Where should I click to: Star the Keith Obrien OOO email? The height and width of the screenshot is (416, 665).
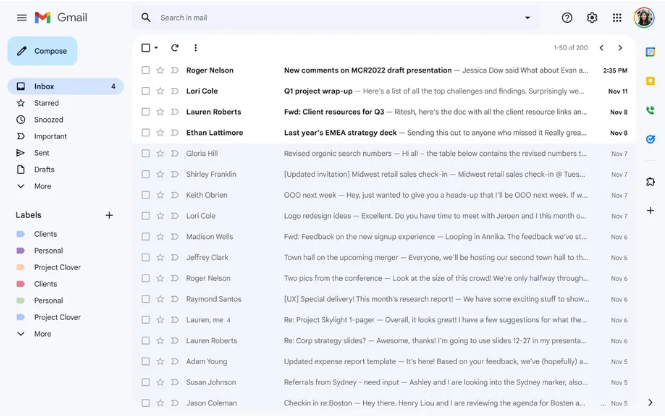coord(160,195)
